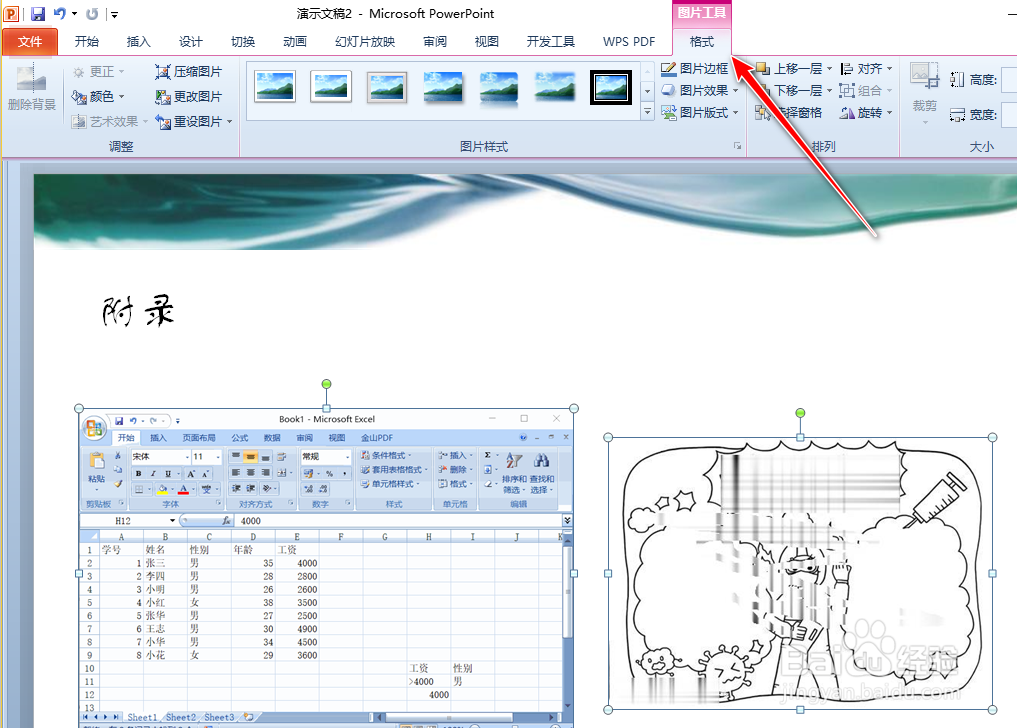Apply the fifth reflected picture style thumbnail
The width and height of the screenshot is (1017, 728).
499,87
